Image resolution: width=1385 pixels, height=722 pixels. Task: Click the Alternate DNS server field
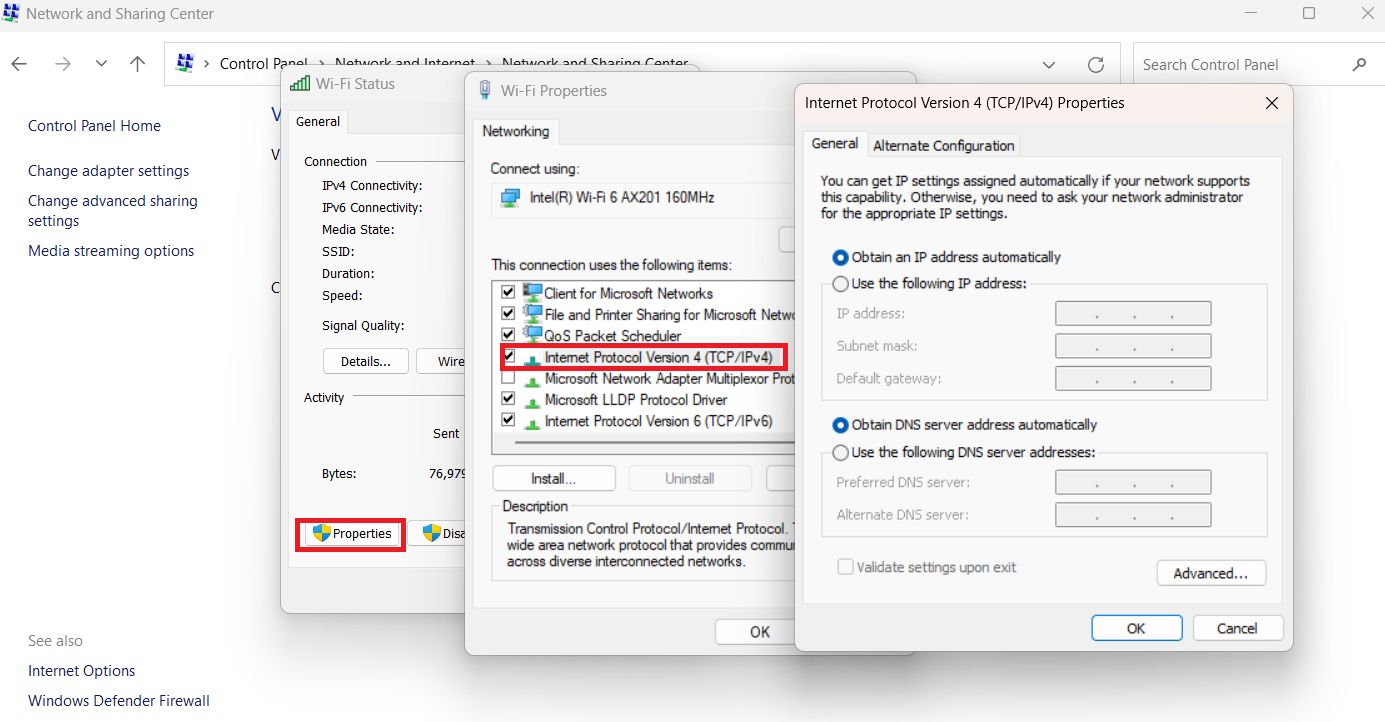coord(1133,514)
